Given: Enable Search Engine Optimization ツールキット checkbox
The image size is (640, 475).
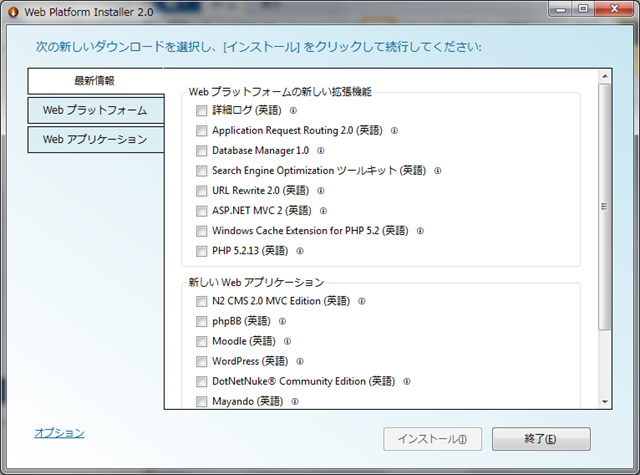Looking at the screenshot, I should point(202,171).
